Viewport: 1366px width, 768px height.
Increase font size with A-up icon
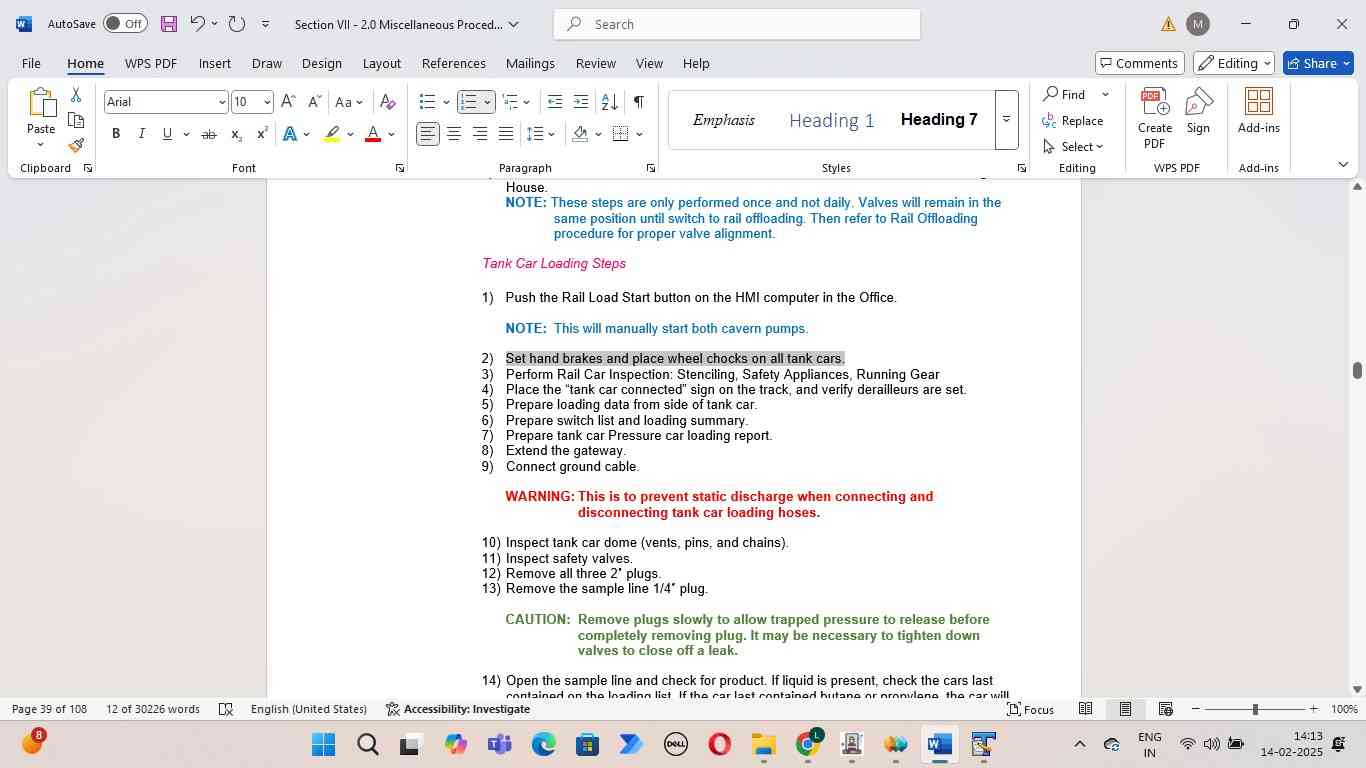[x=288, y=102]
